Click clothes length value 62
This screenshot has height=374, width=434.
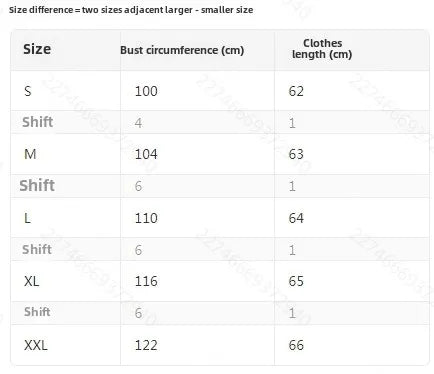[x=296, y=91]
